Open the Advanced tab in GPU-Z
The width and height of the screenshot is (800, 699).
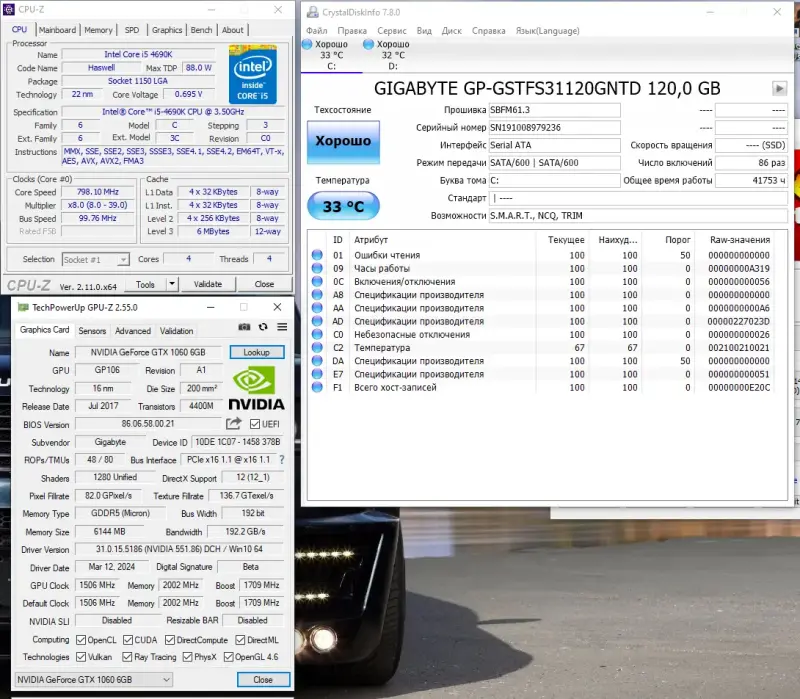[133, 331]
